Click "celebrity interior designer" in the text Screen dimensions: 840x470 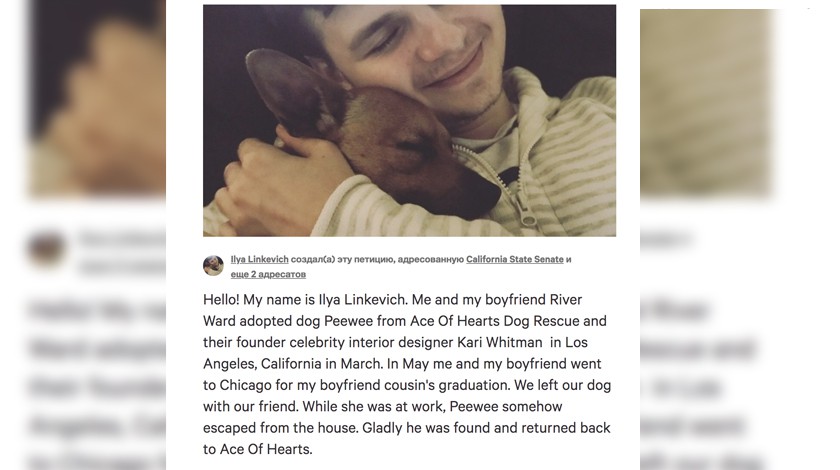371,342
